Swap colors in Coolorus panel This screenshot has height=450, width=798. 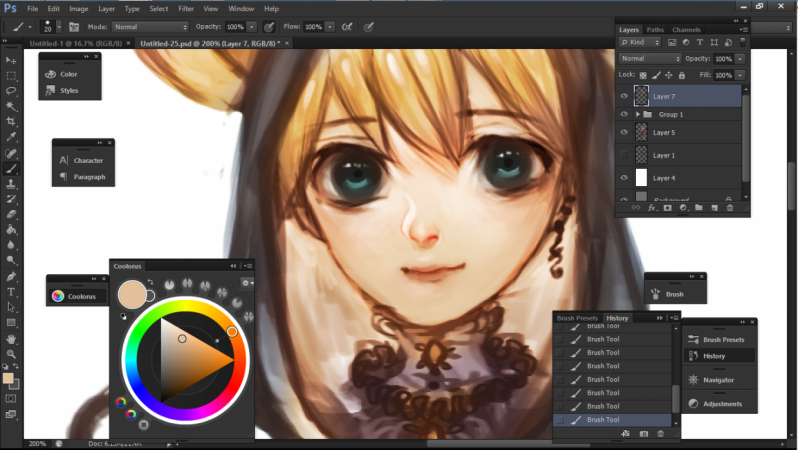[151, 282]
